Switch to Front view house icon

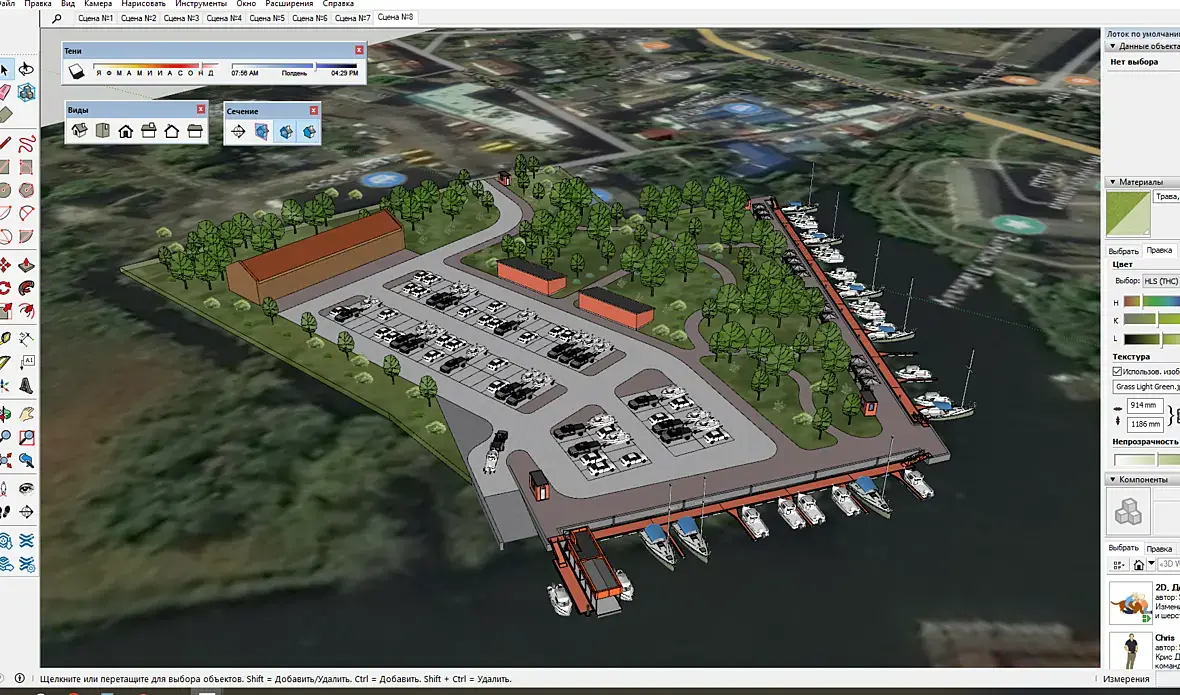[x=126, y=132]
